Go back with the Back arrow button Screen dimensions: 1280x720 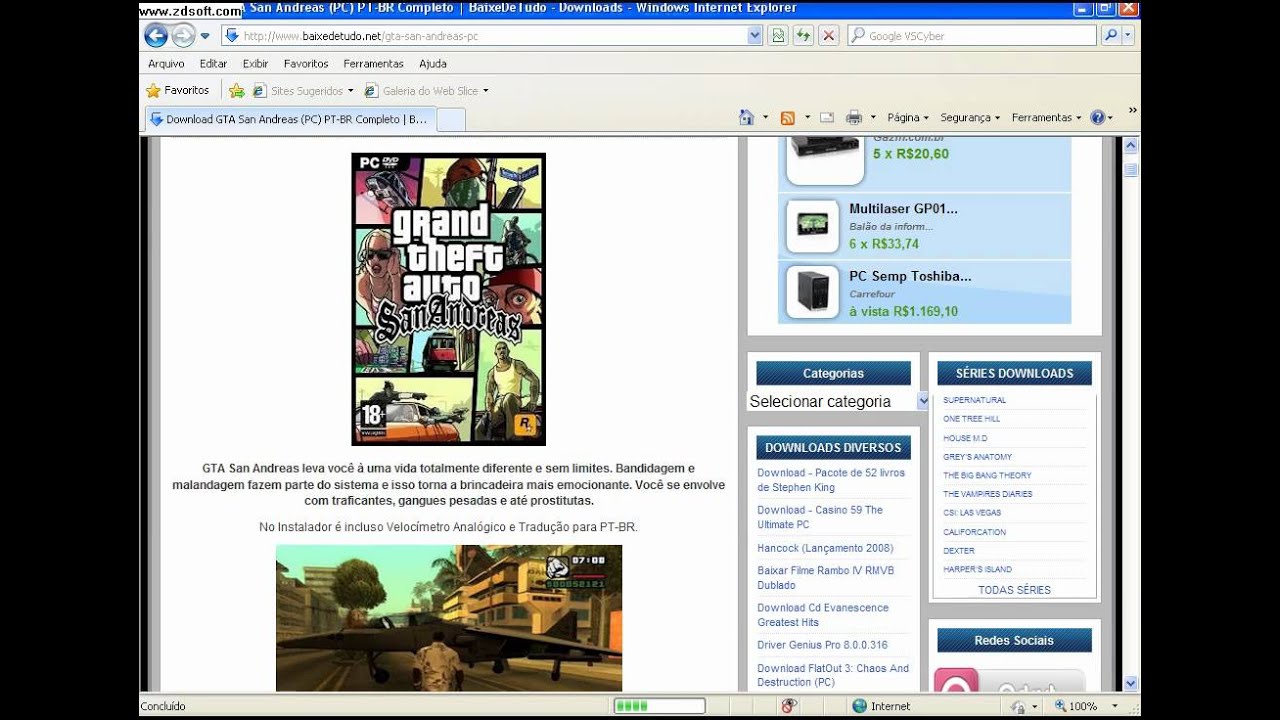point(156,36)
